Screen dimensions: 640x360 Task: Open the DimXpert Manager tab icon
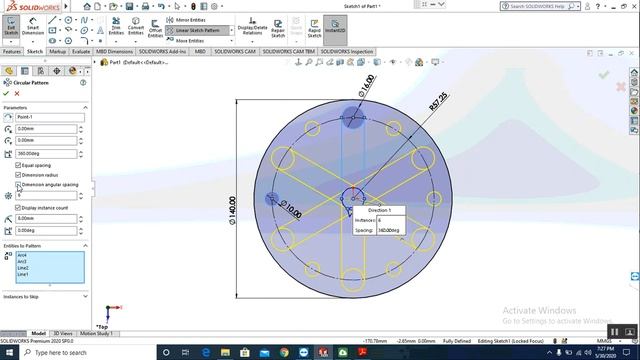[x=56, y=71]
